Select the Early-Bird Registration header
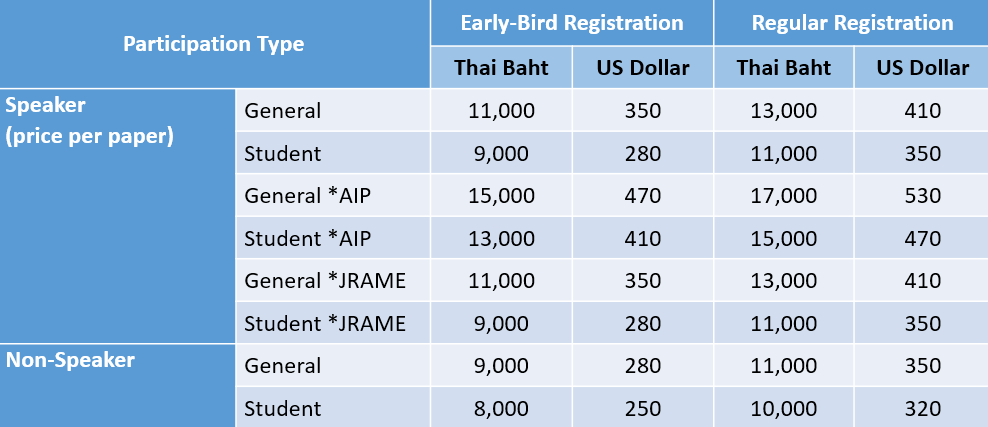988x427 pixels. 572,23
